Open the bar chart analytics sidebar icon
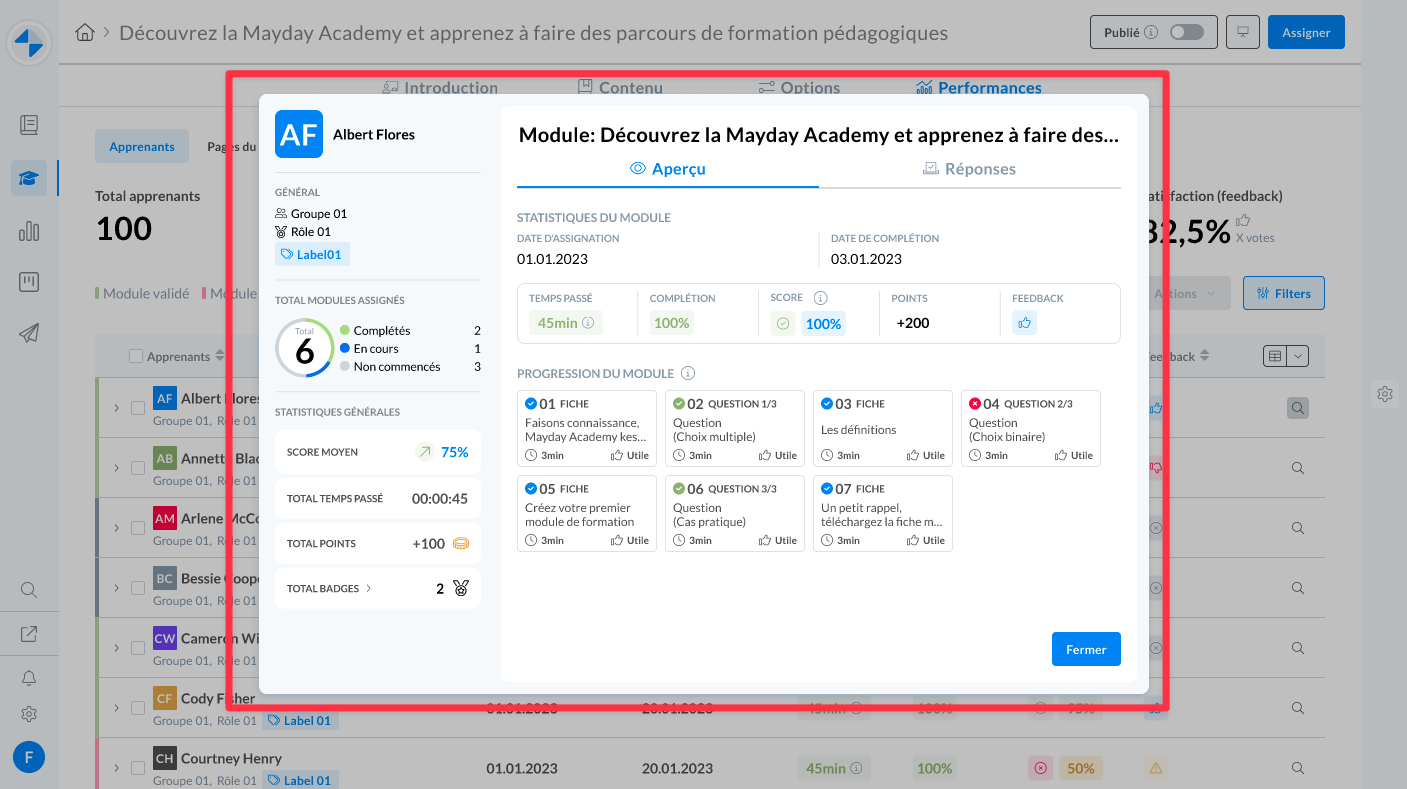 [29, 231]
